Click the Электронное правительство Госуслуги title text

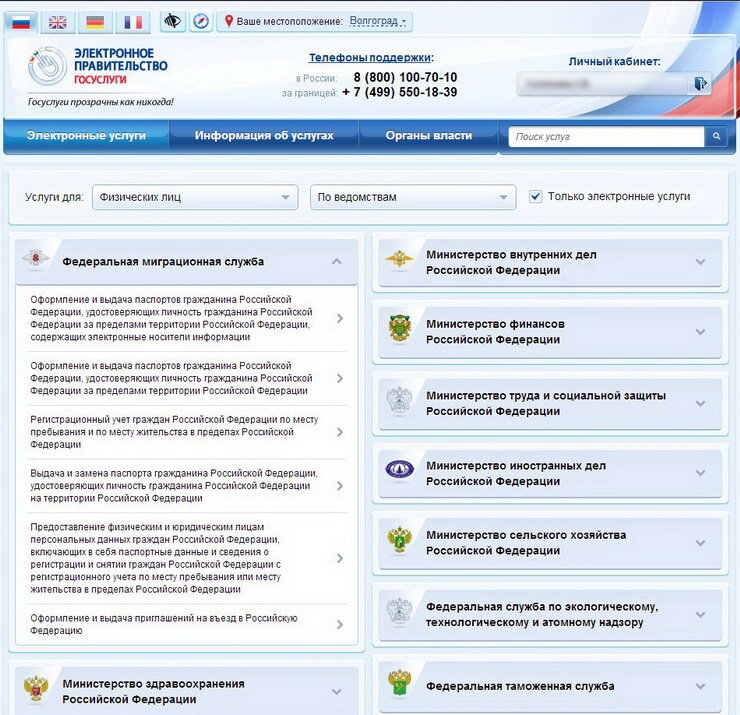(x=120, y=66)
